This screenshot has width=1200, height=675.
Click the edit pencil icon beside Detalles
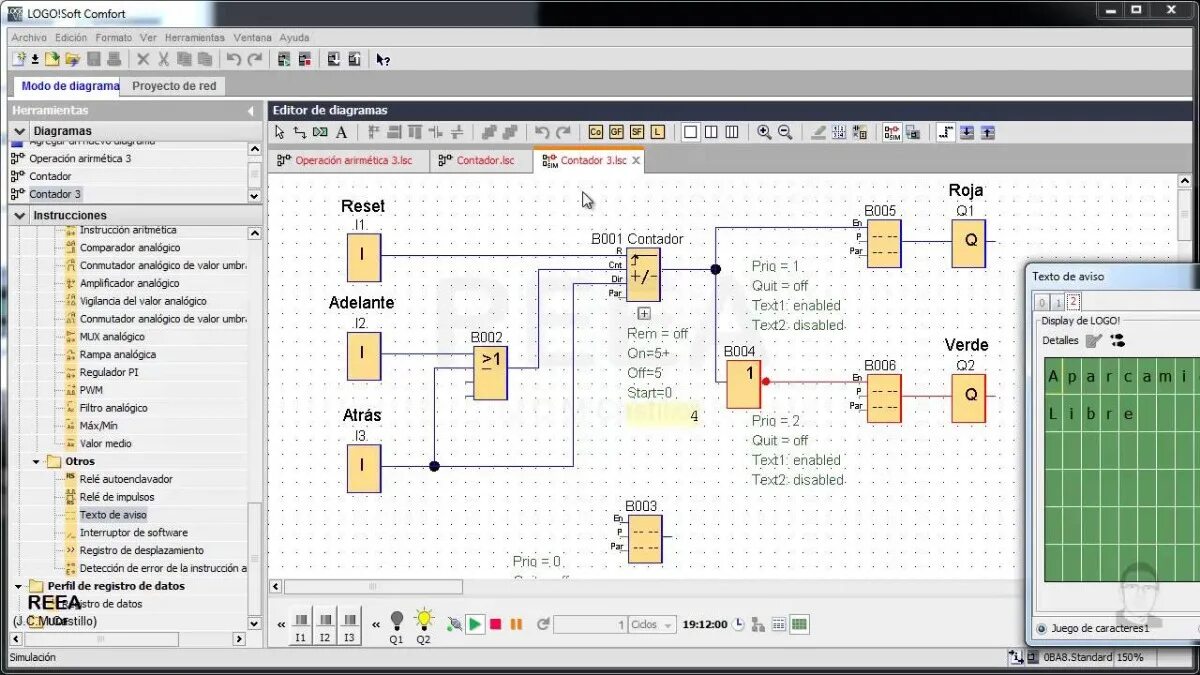[1094, 341]
